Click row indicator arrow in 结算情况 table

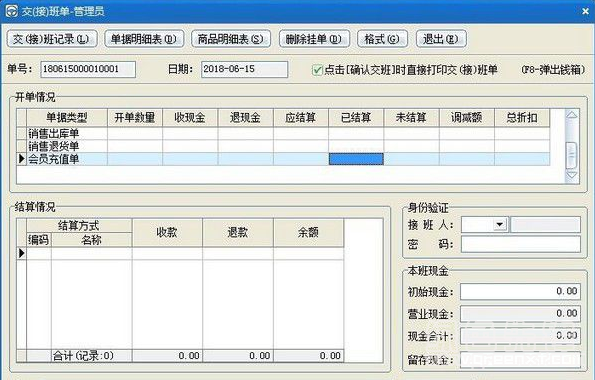(22, 253)
